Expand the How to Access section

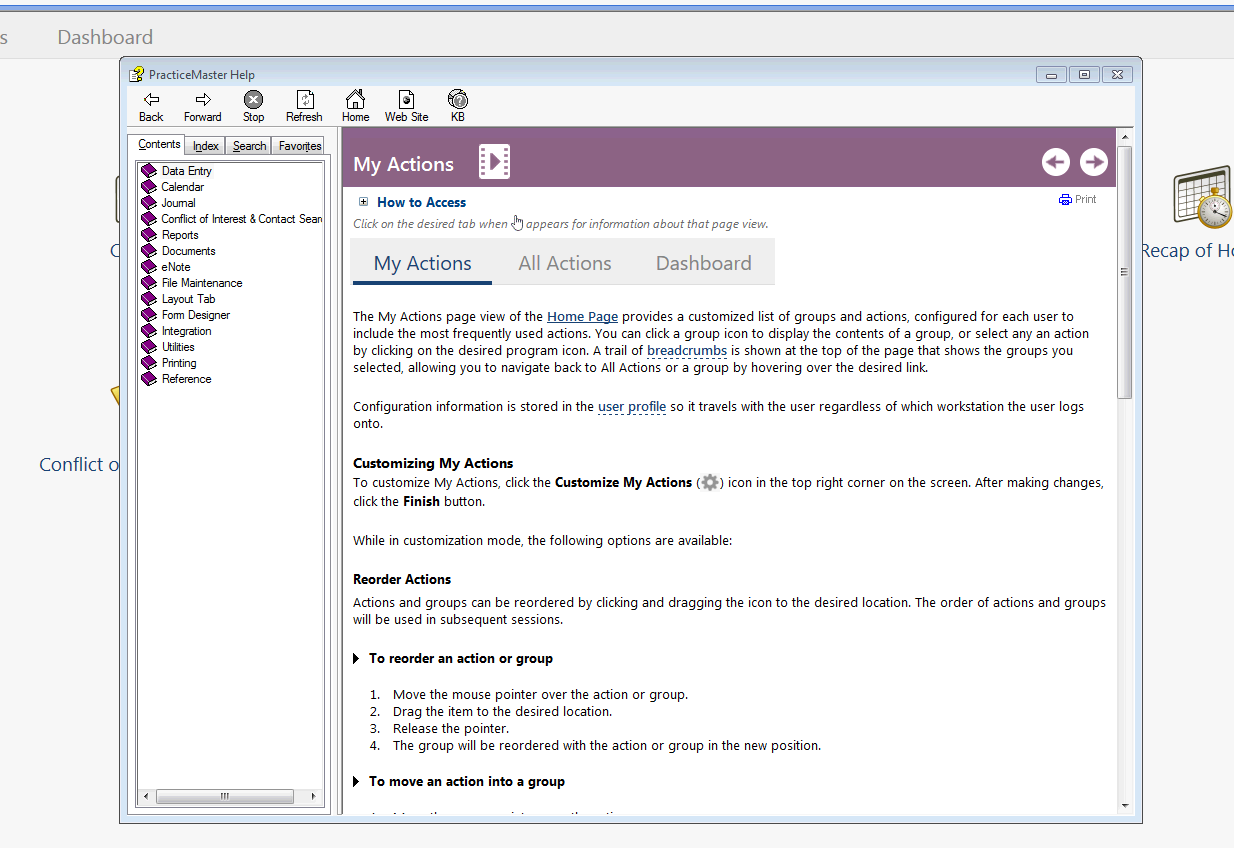364,202
